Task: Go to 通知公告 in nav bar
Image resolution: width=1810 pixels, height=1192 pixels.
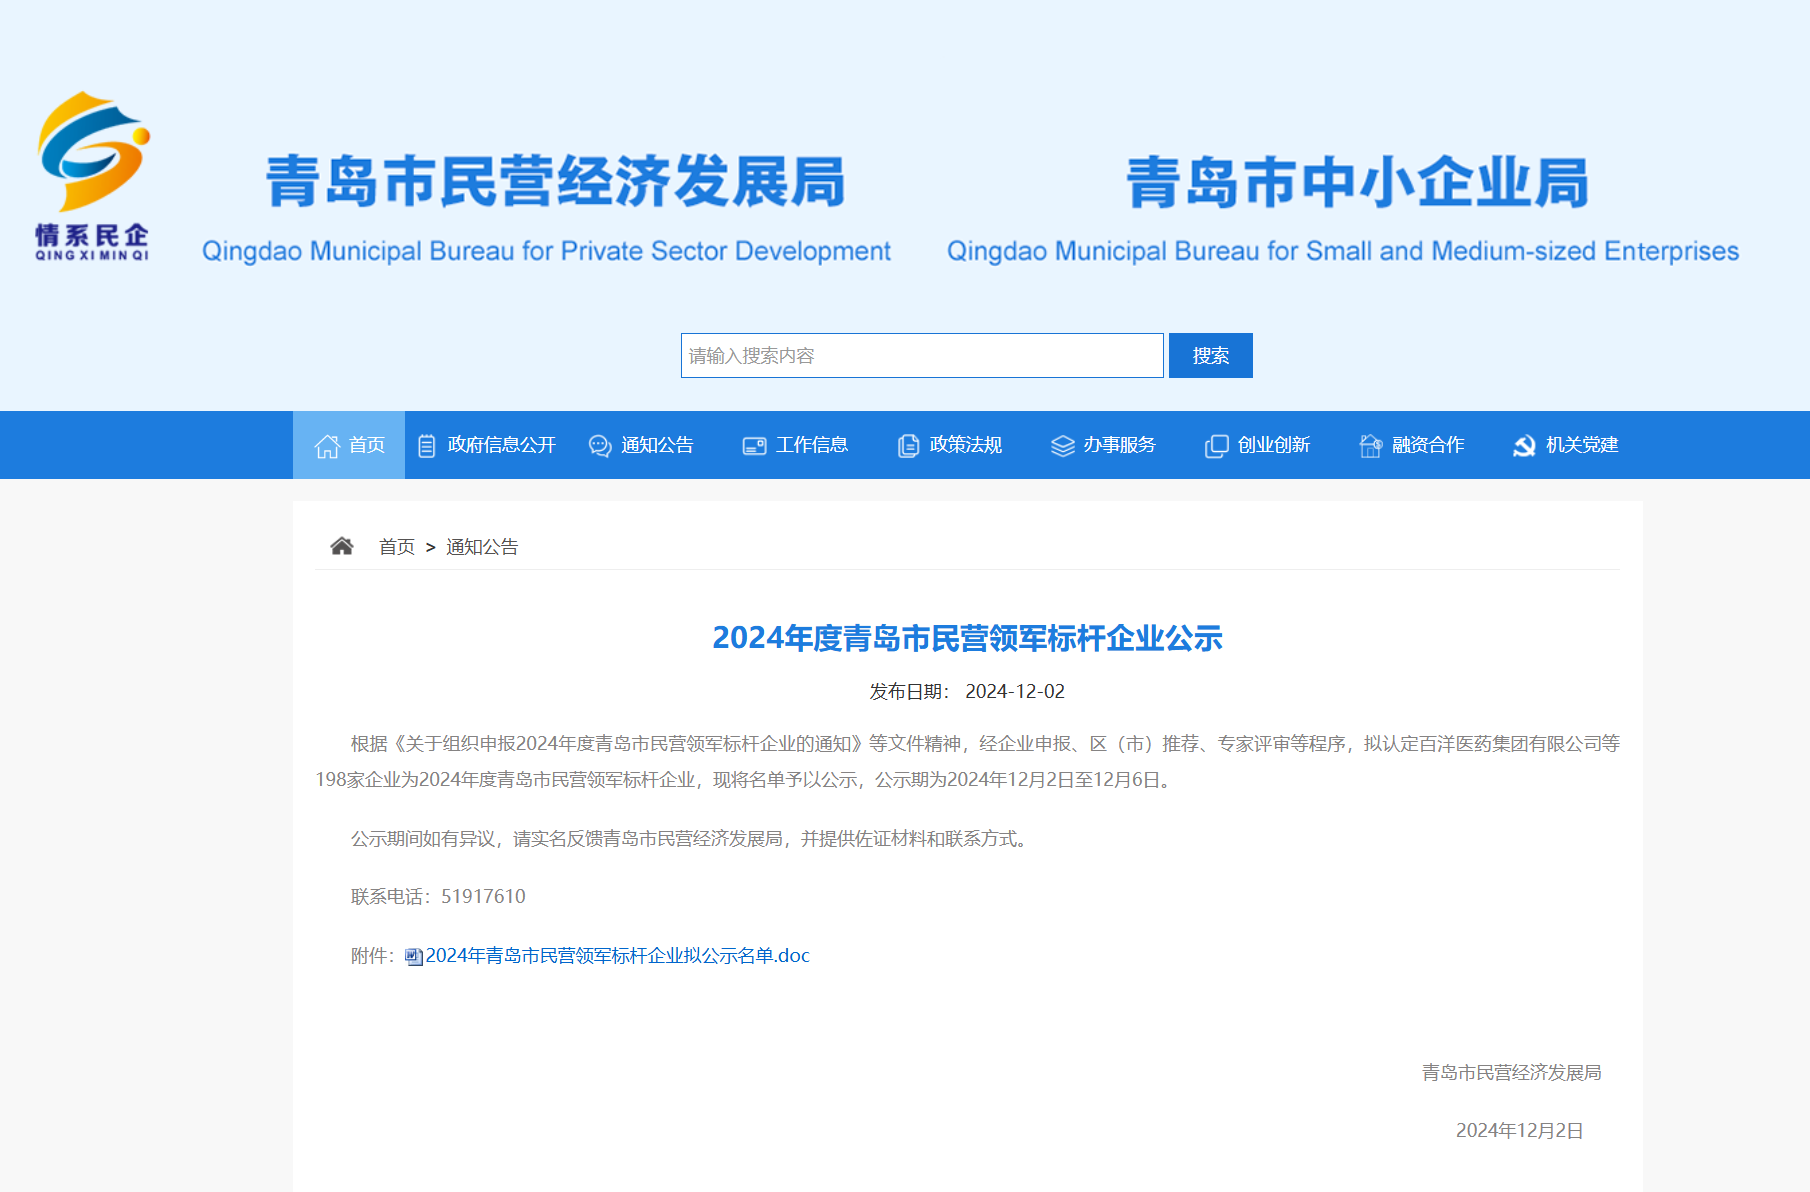Action: pos(657,445)
